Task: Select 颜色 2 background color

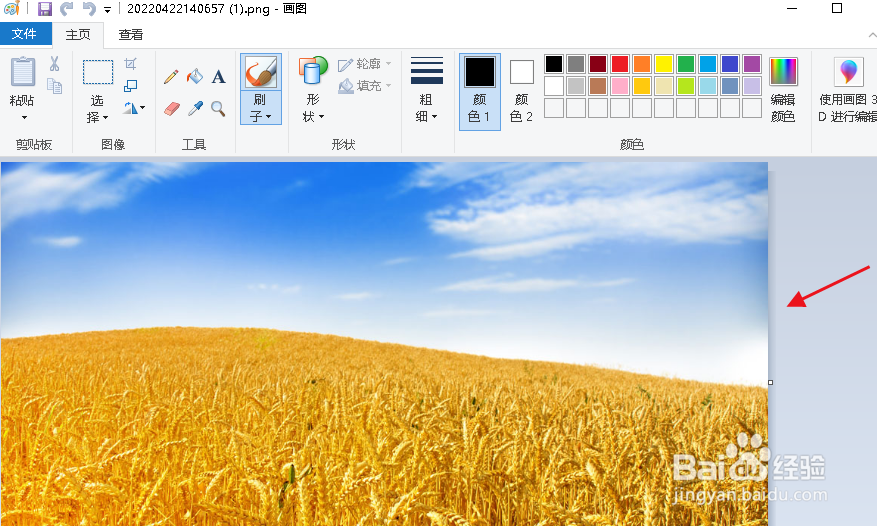Action: (x=521, y=92)
